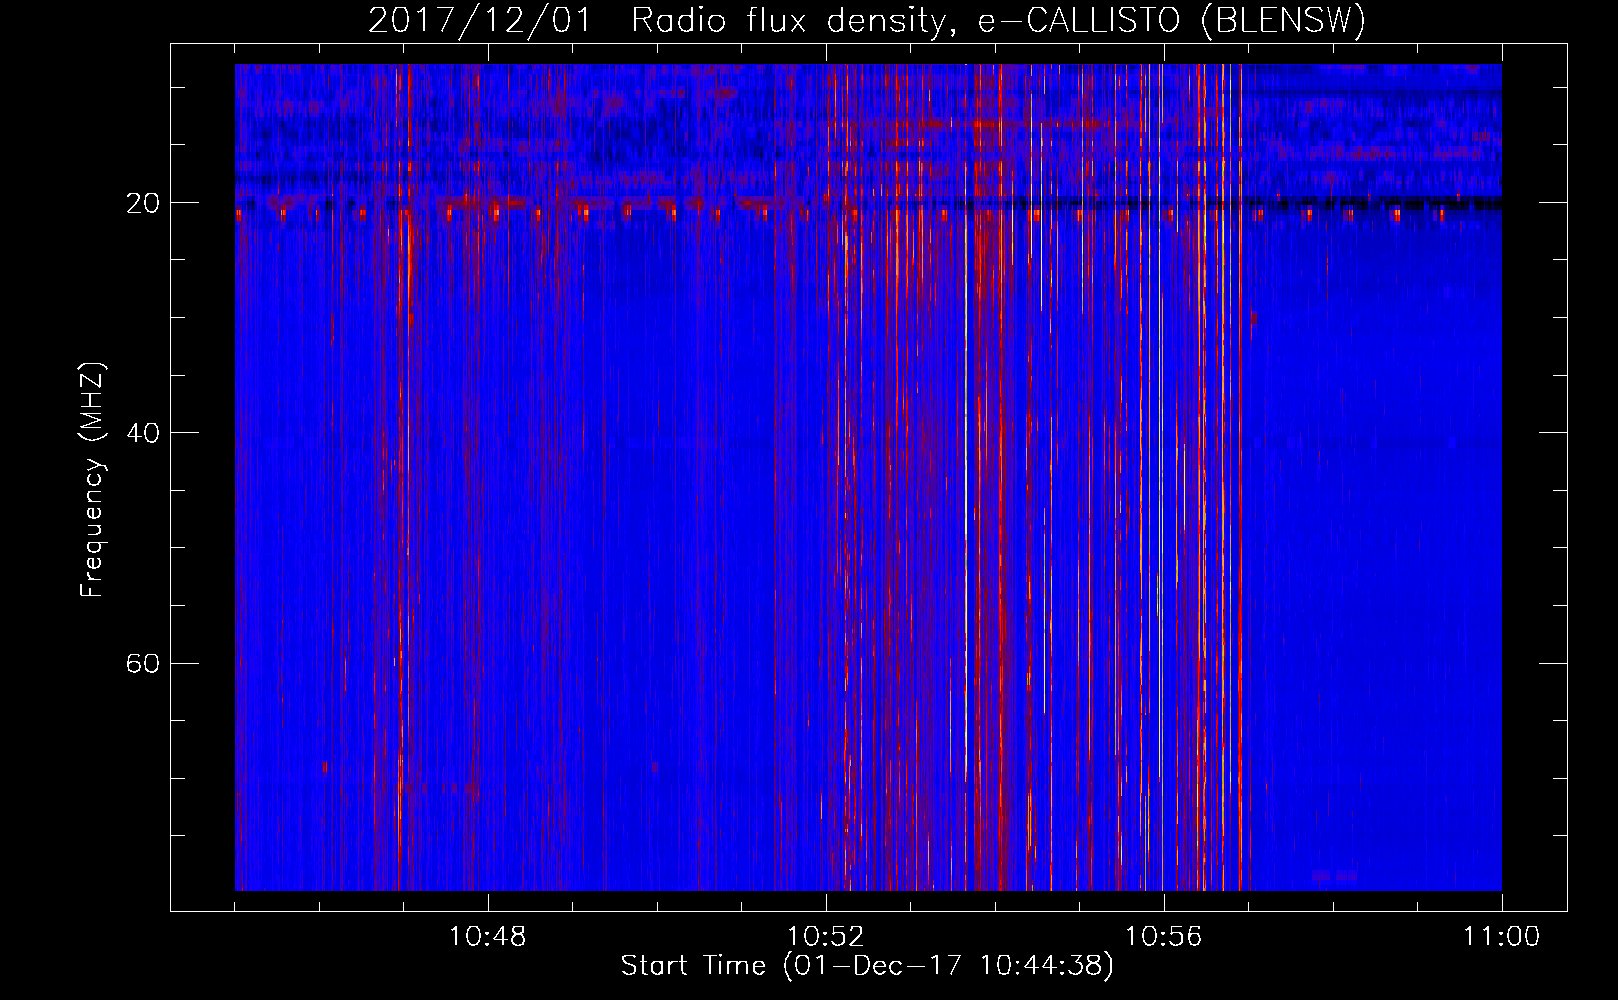This screenshot has height=1000, width=1618.
Task: Click the '60' frequency tick label
Action: tap(143, 664)
